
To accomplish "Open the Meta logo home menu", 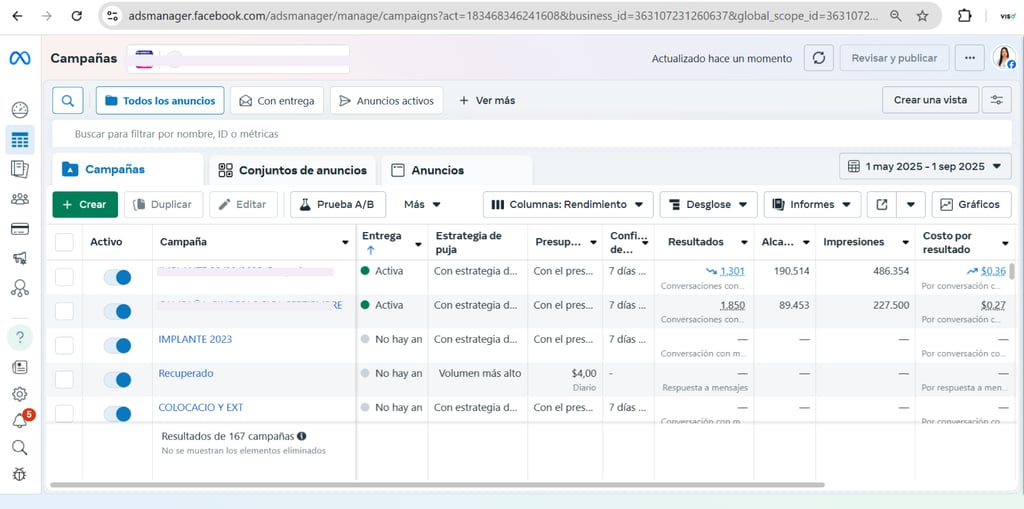I will [20, 58].
